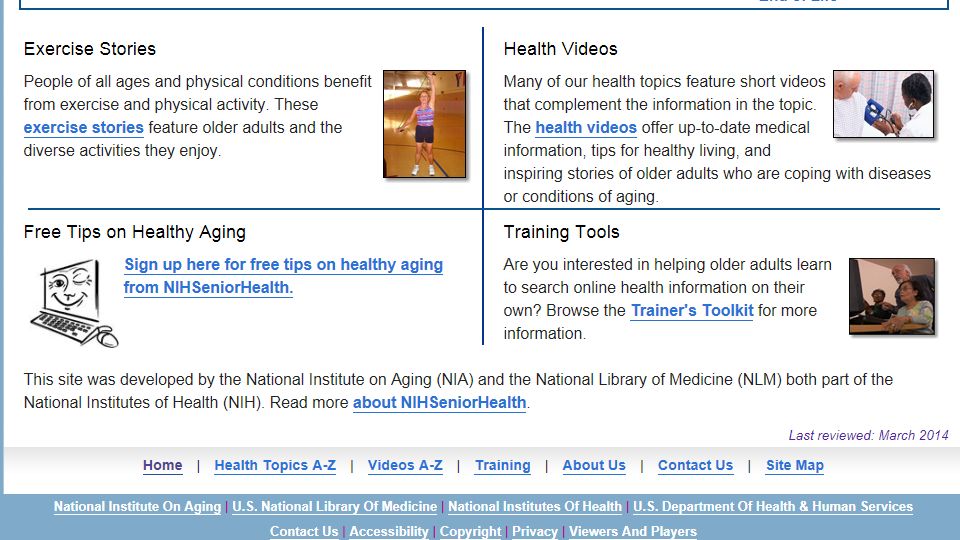
Task: Click Contact Us in blue footer
Action: 304,531
